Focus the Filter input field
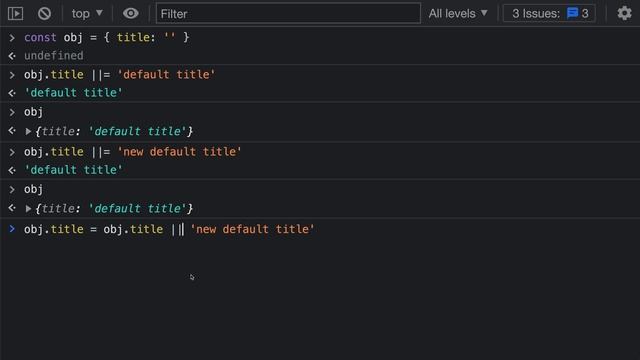This screenshot has height=360, width=640. pyautogui.click(x=288, y=13)
